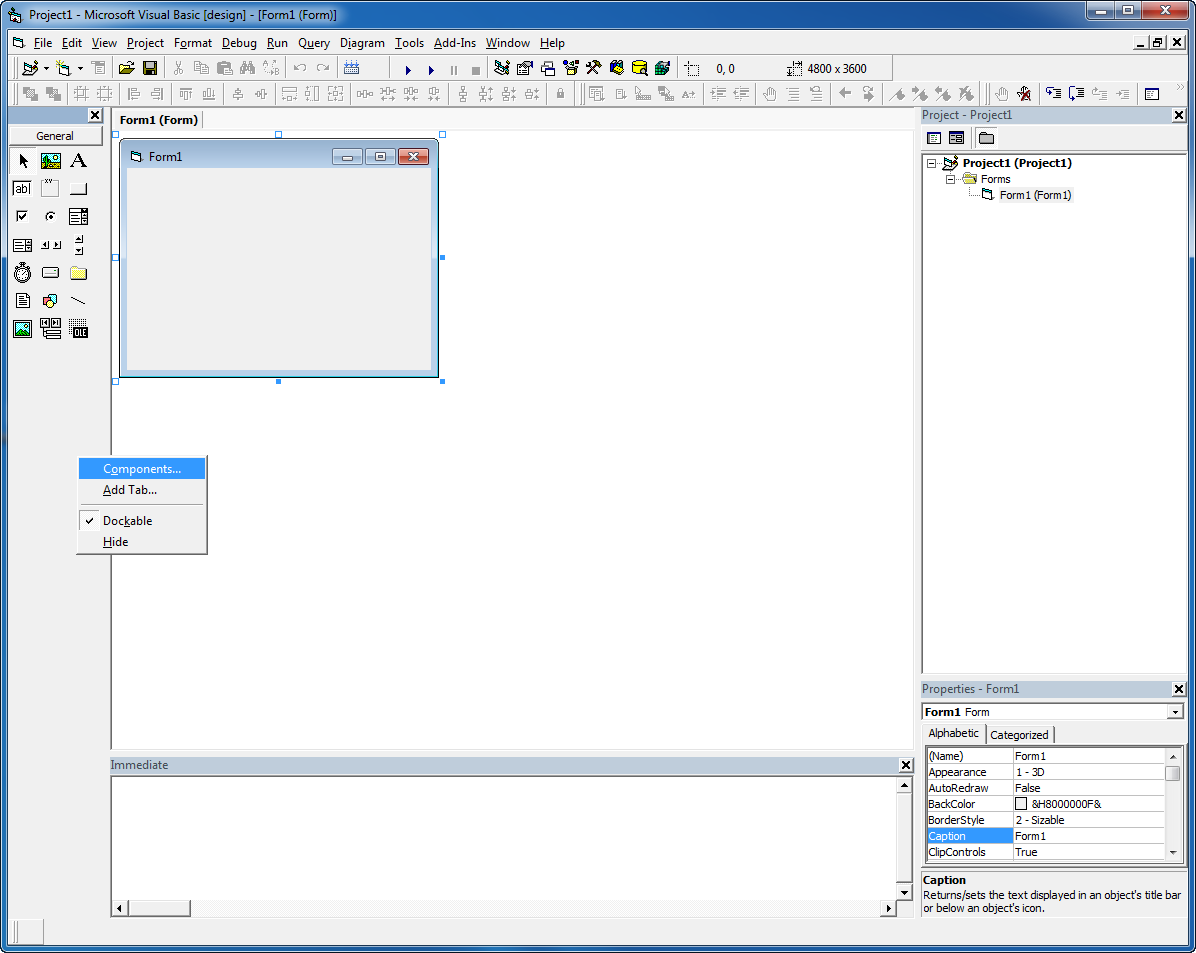Image resolution: width=1196 pixels, height=953 pixels.
Task: Click the View Code icon in Project Explorer
Action: (933, 137)
